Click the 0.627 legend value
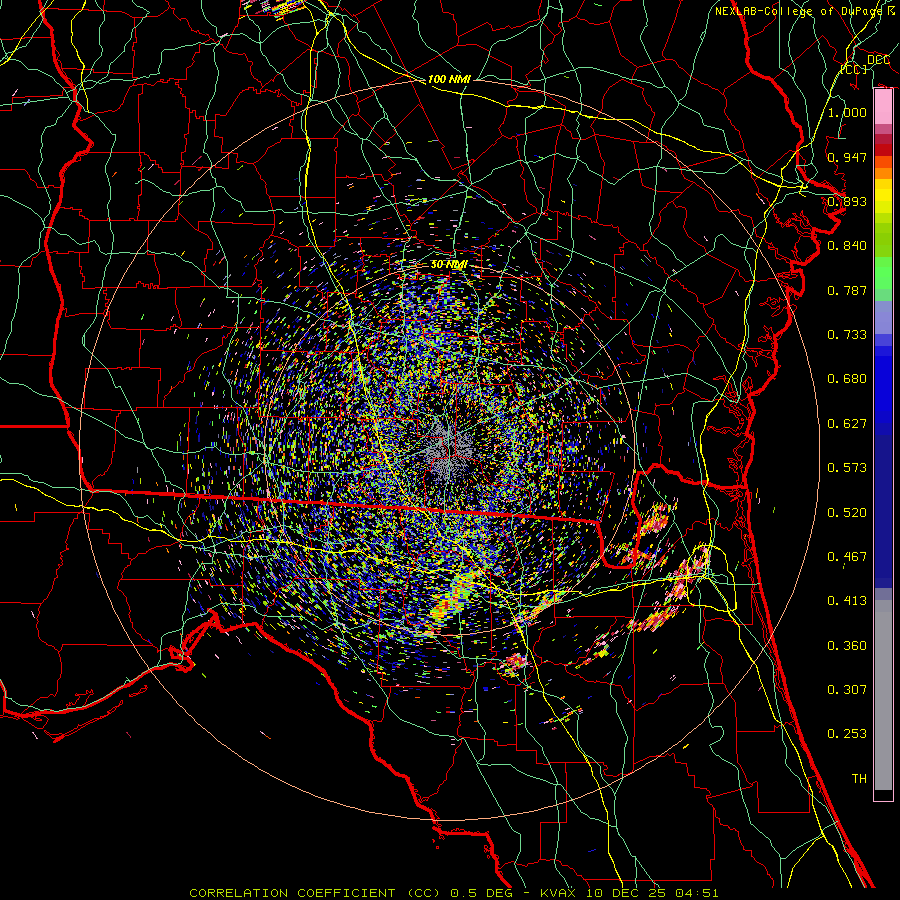900x900 pixels. click(x=847, y=424)
